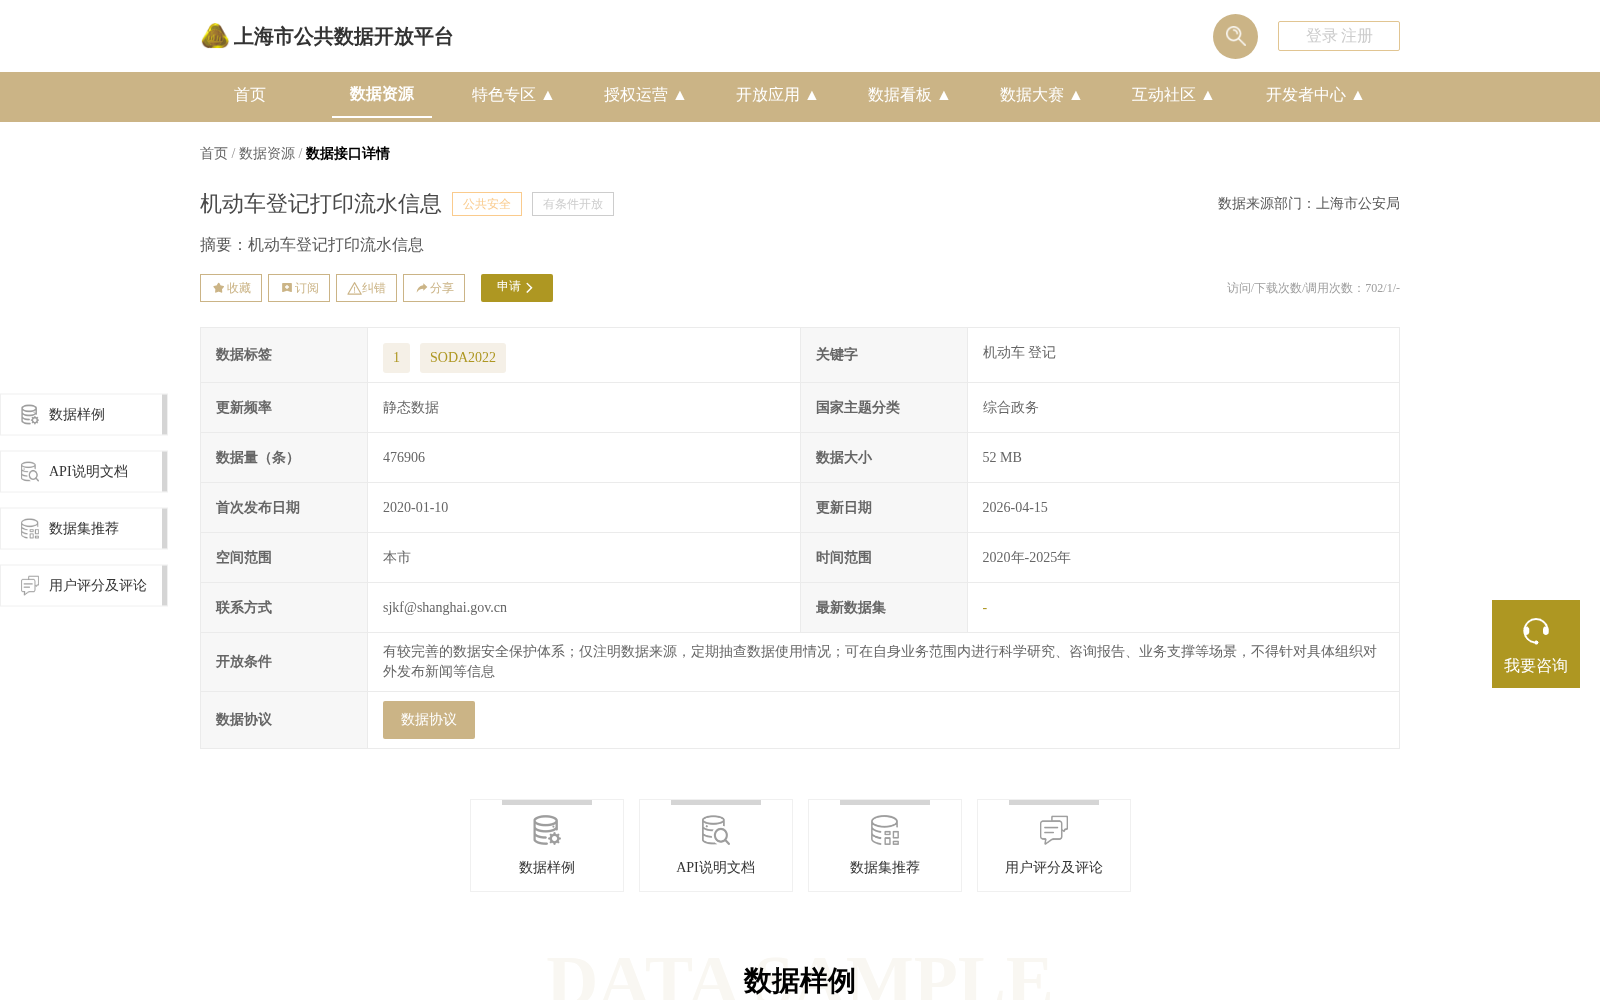Viewport: 1600px width, 1000px height.
Task: Click the 有条件开放 tag
Action: [573, 204]
